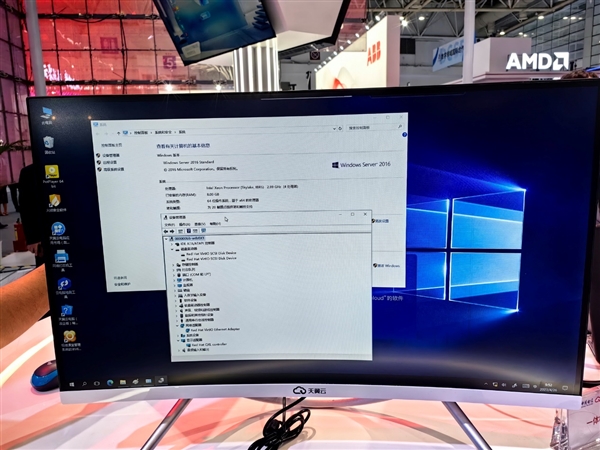Open the network icon in system tray
The image size is (600, 450).
[495, 384]
